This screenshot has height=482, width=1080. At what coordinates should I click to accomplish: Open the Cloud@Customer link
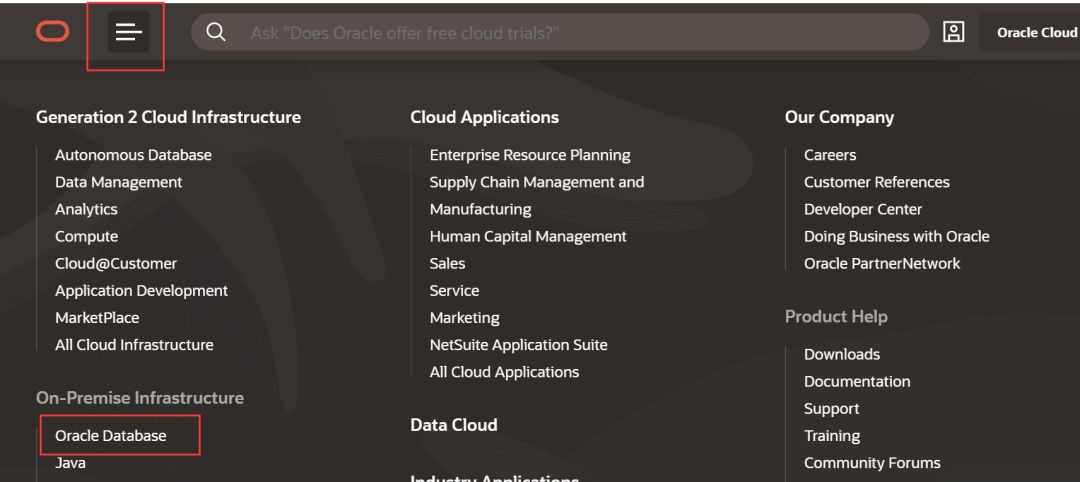pyautogui.click(x=116, y=263)
